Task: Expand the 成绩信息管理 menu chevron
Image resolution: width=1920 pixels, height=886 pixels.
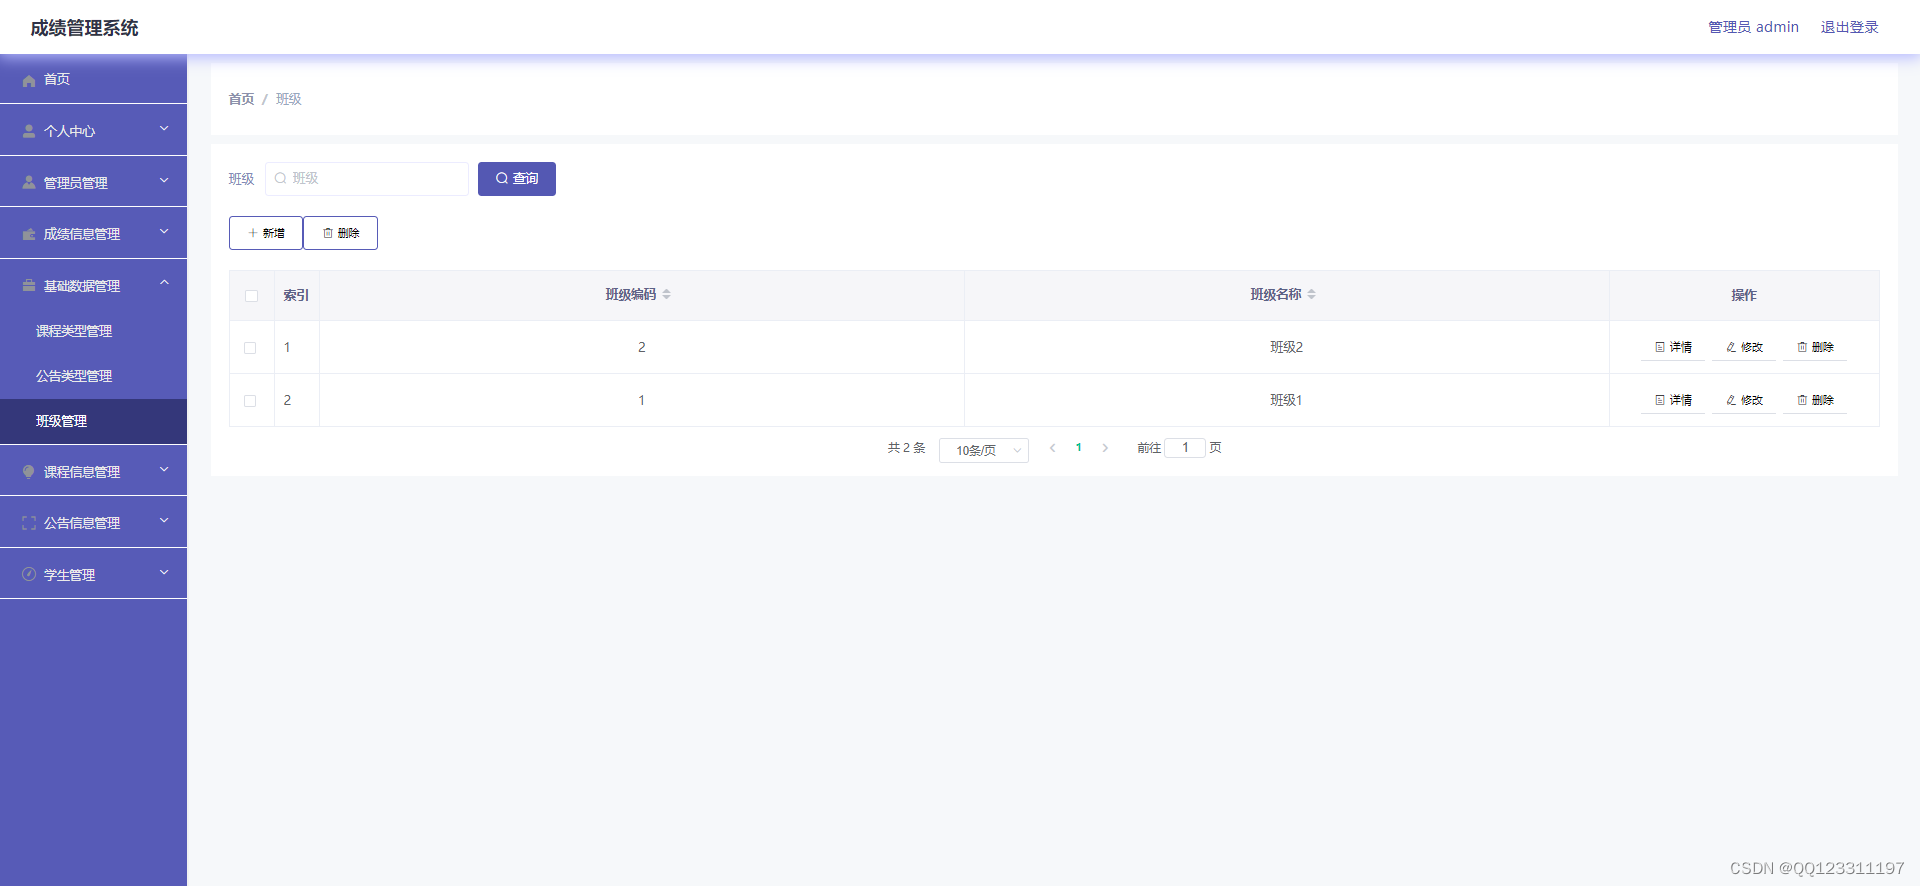Action: coord(164,232)
